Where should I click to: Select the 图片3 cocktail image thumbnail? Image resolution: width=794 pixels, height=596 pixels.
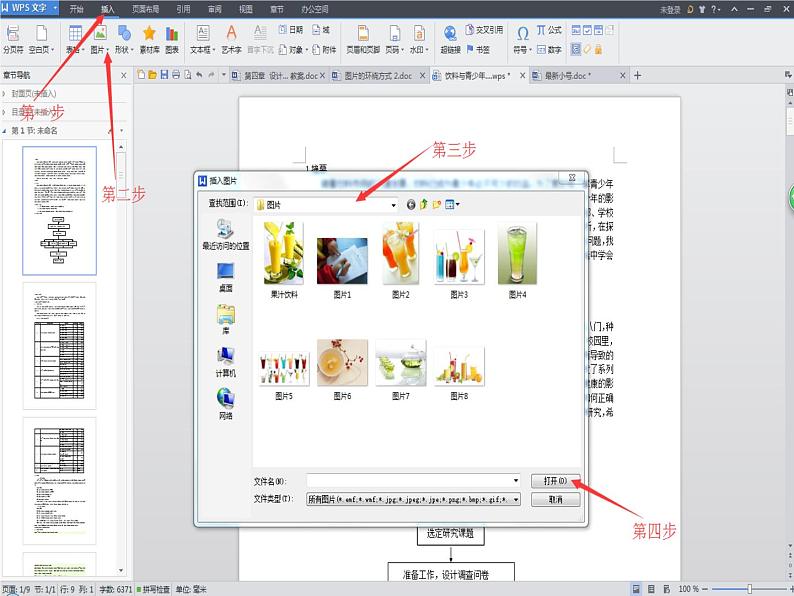(x=459, y=256)
